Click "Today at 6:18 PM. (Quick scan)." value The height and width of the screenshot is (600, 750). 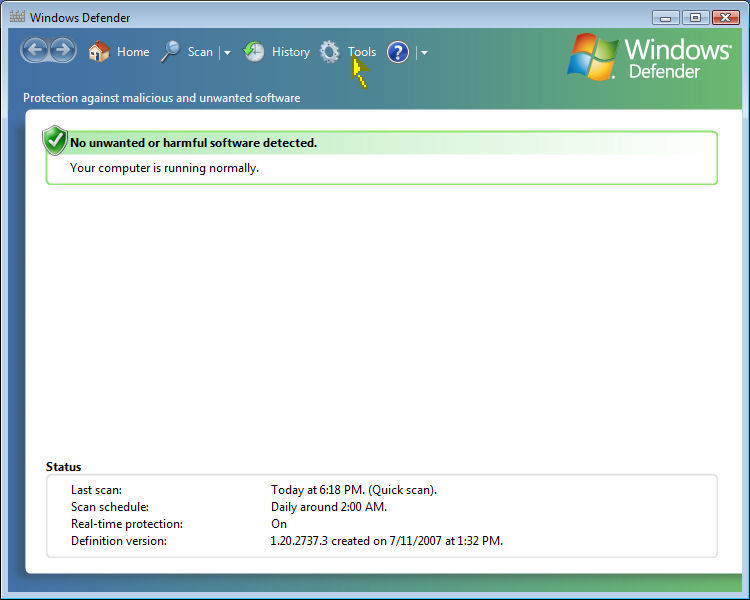point(353,490)
